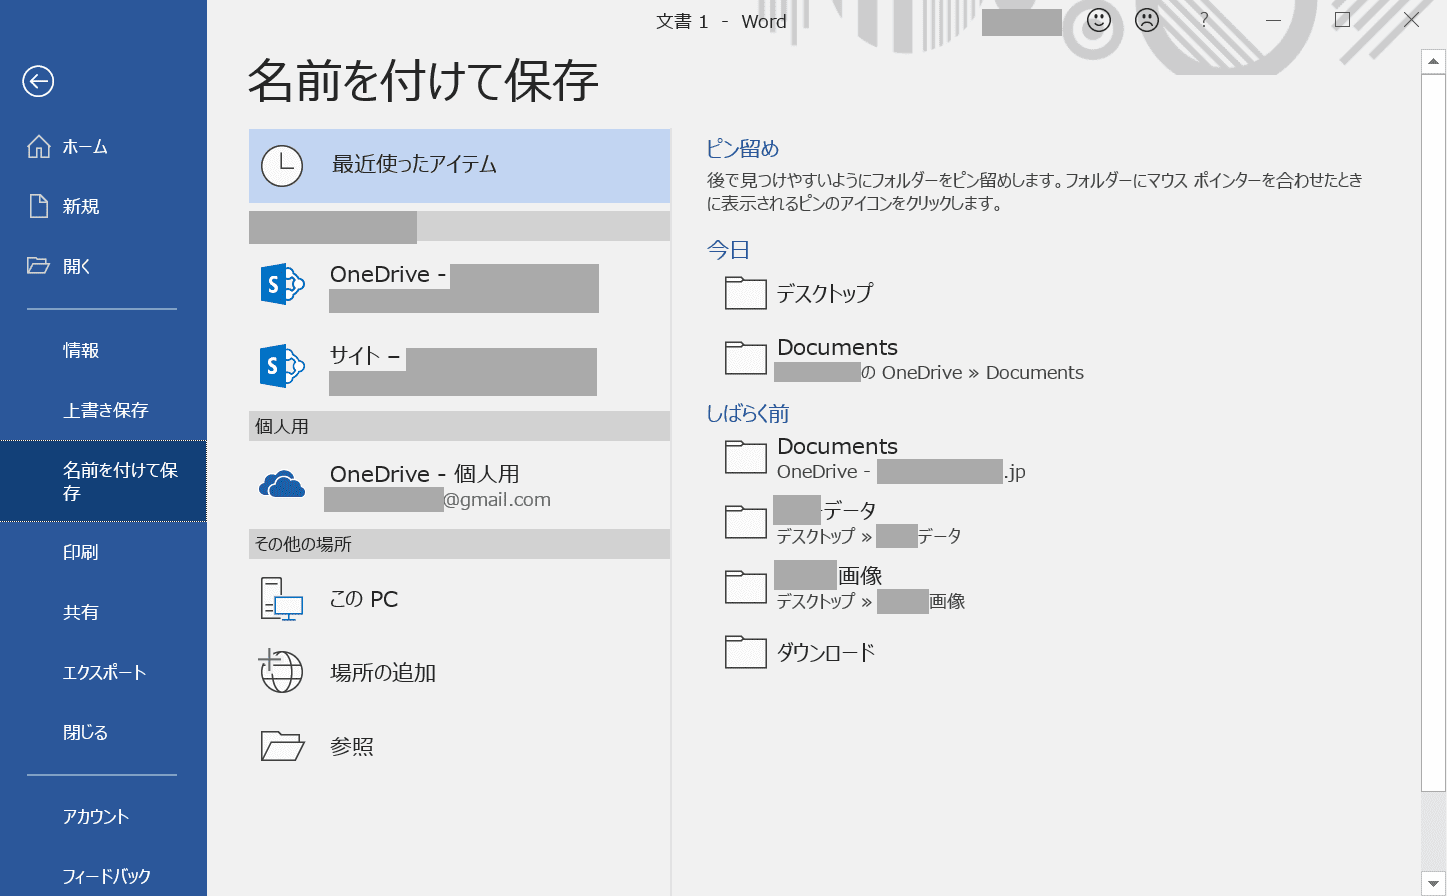Select 最近使ったアイテム location
The width and height of the screenshot is (1447, 896).
[459, 166]
